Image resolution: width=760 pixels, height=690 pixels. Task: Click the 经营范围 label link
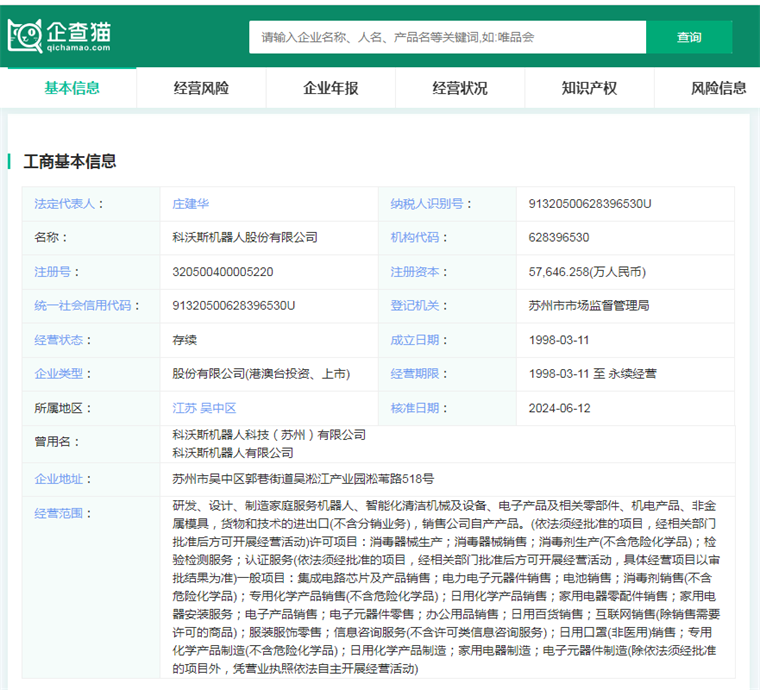[x=59, y=514]
